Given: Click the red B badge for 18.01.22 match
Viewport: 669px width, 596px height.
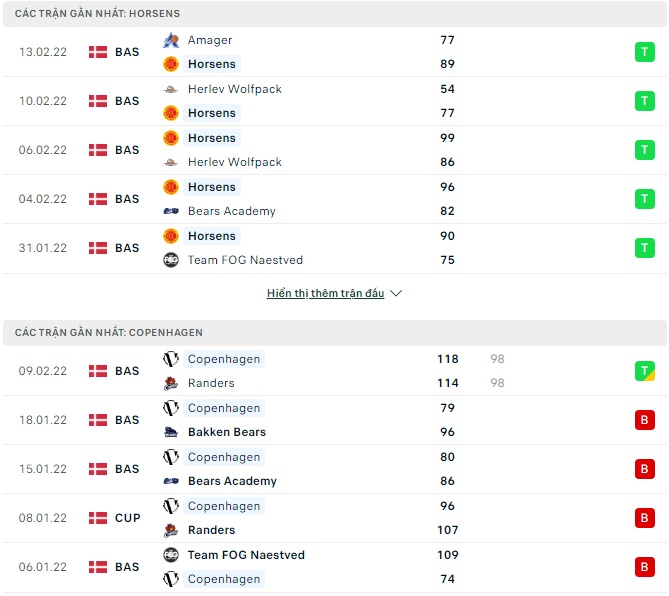Looking at the screenshot, I should (645, 420).
